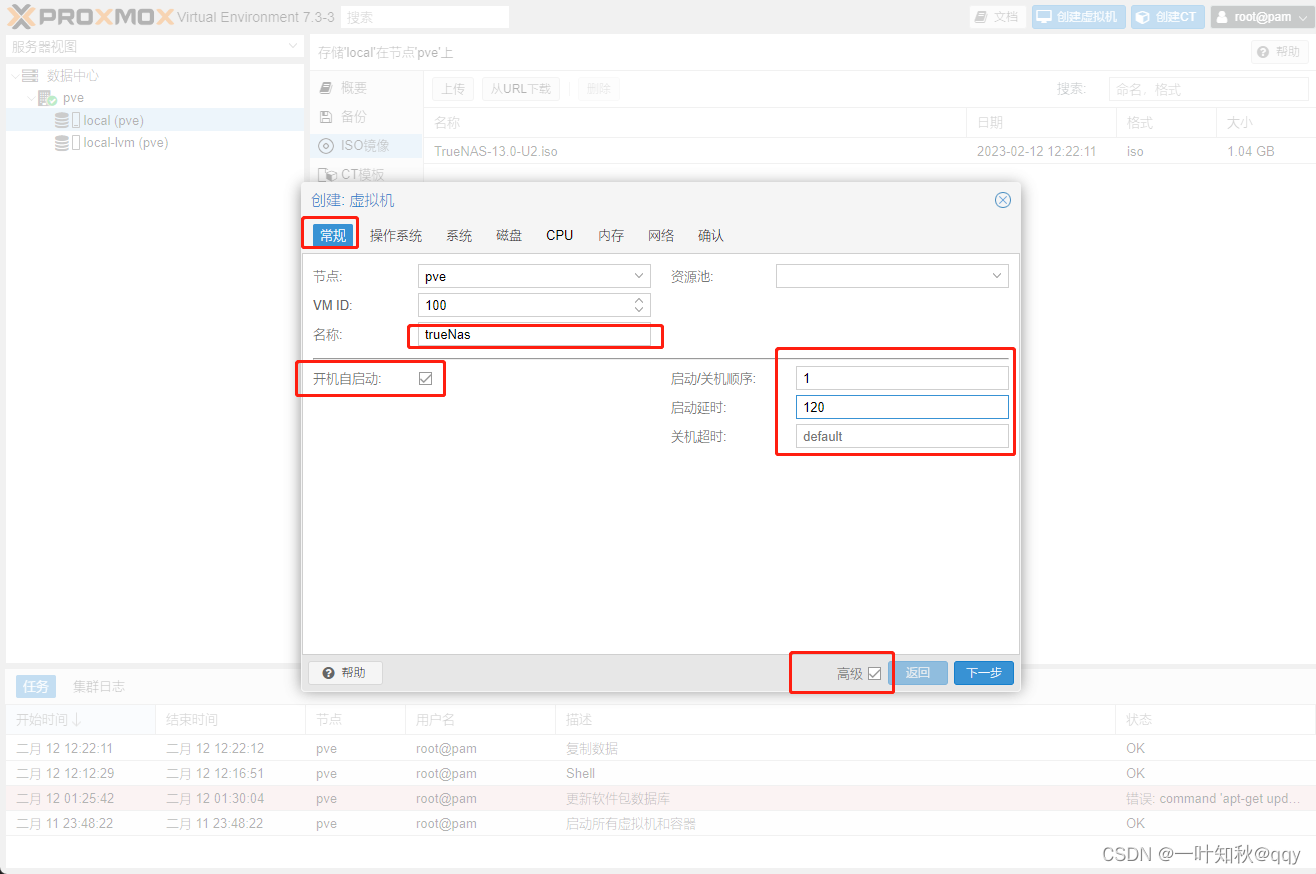This screenshot has height=874, width=1316.
Task: Switch to the 确认 tab
Action: (x=711, y=235)
